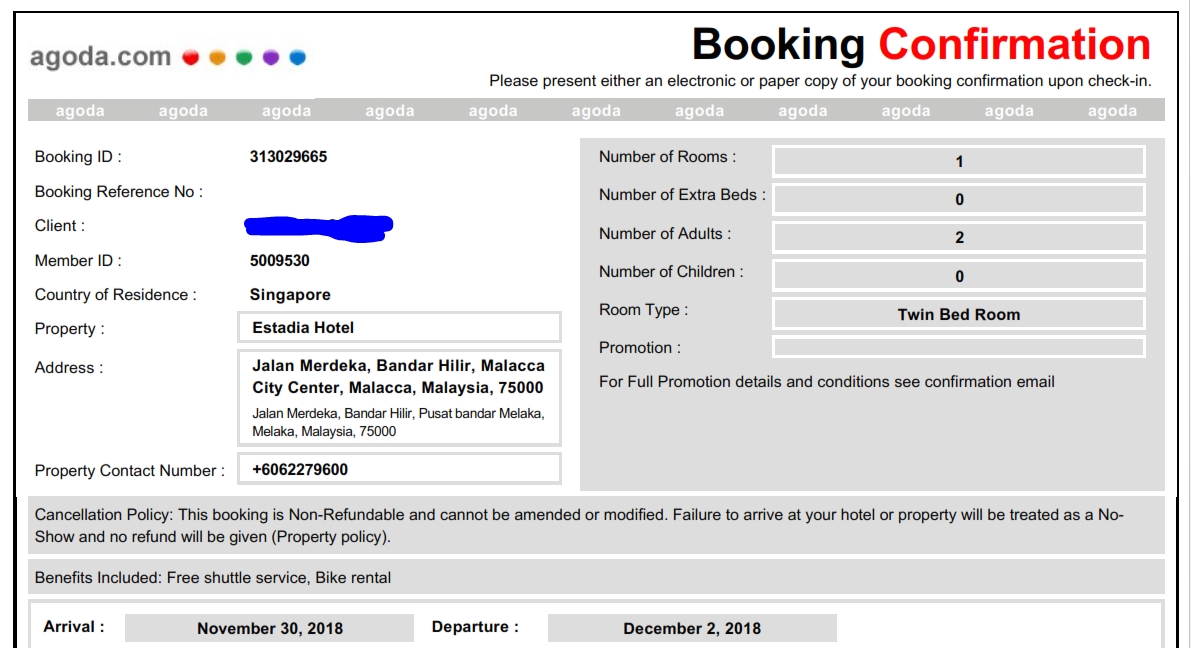Click the blue scribble over client name

pos(318,227)
